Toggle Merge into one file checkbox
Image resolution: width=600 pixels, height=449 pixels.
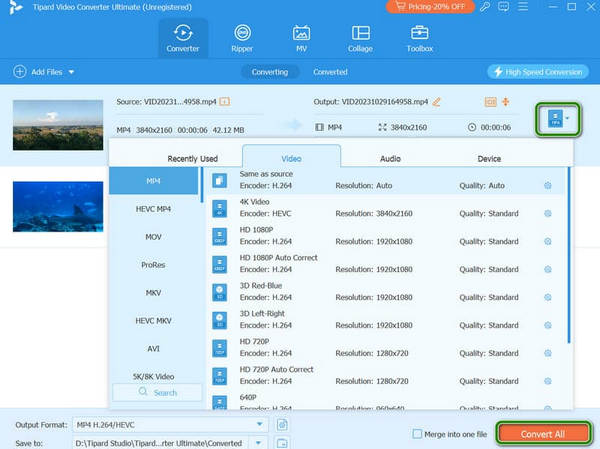(x=417, y=434)
